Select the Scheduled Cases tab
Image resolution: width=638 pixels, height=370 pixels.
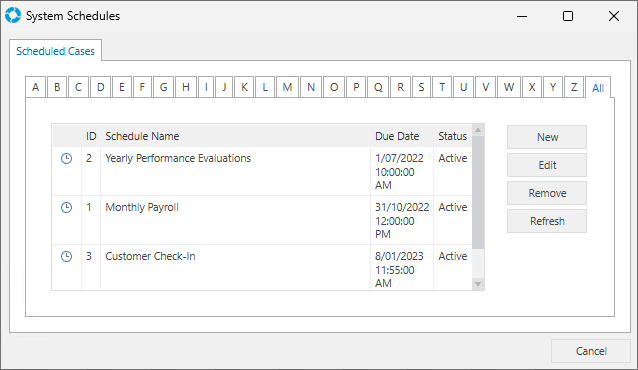[55, 51]
